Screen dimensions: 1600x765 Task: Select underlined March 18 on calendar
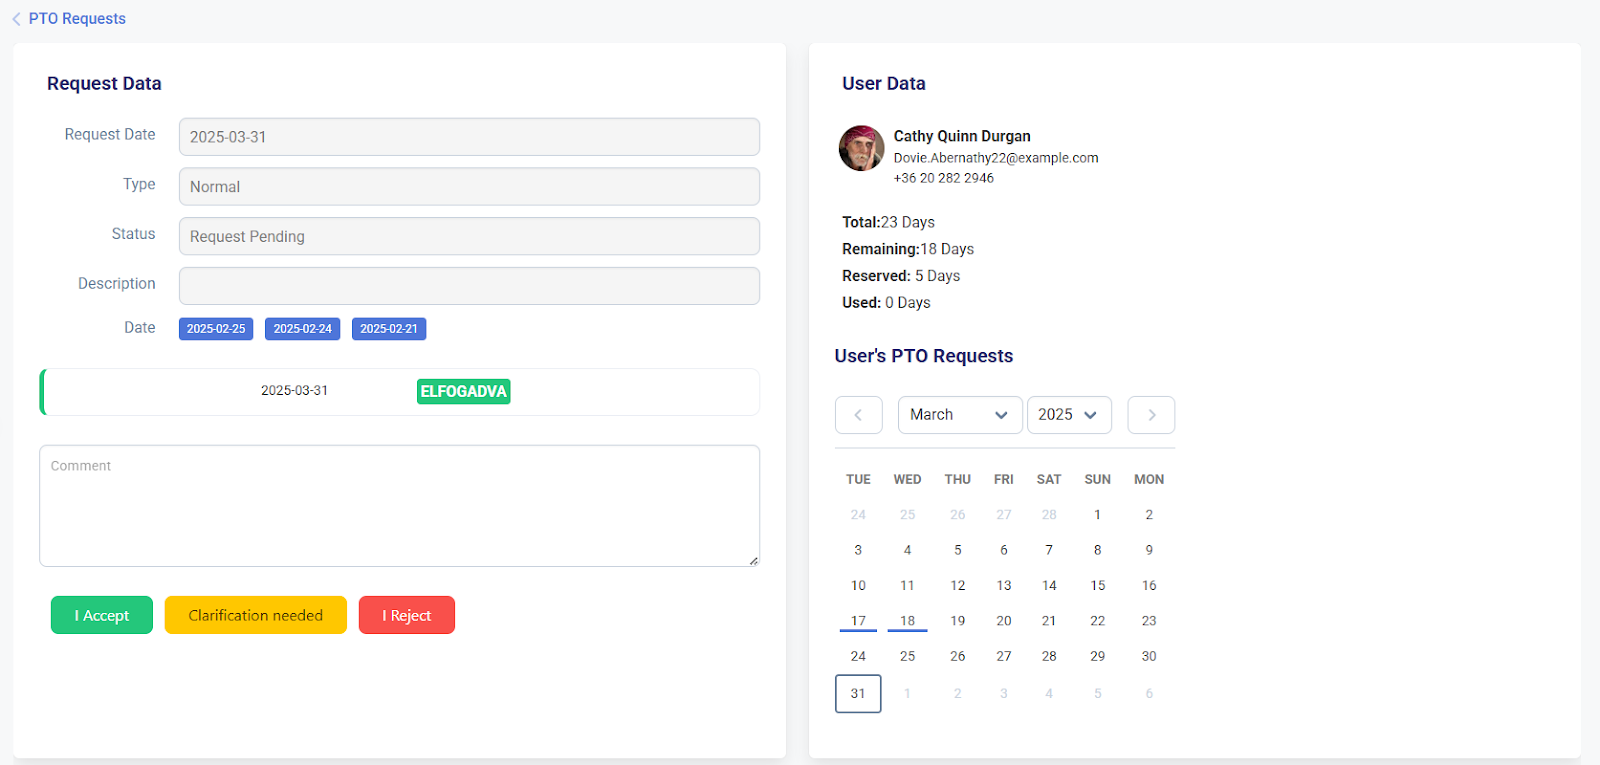(x=907, y=621)
